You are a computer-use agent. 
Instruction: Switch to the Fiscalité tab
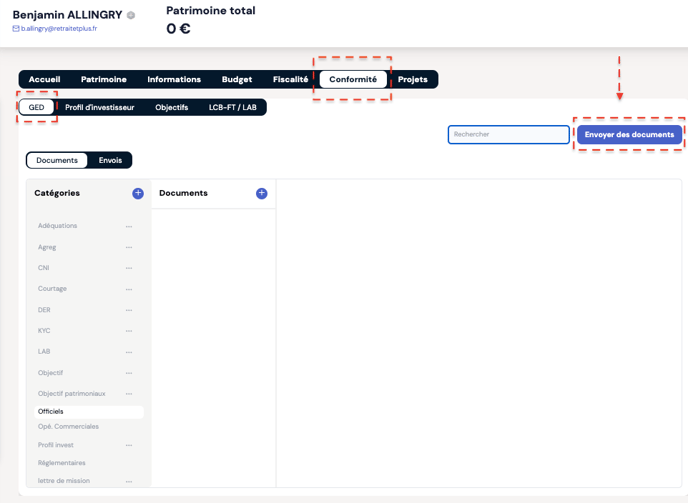[290, 79]
